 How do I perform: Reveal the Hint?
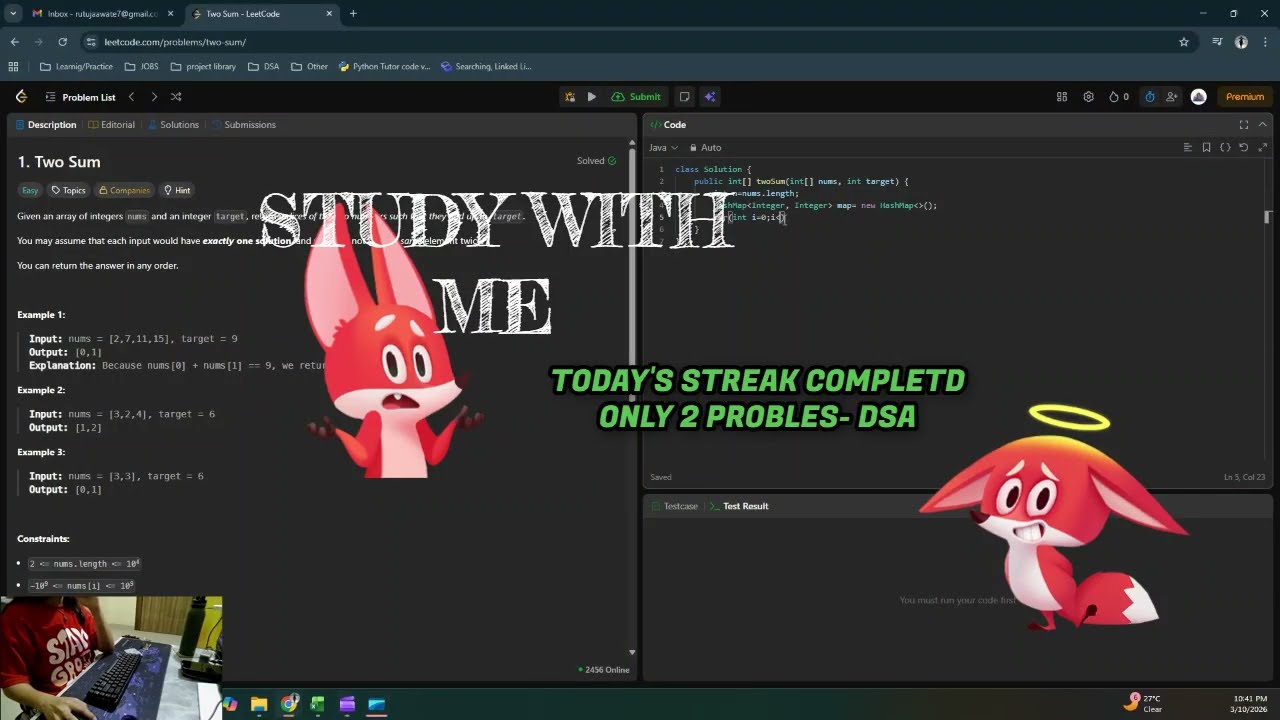pos(177,190)
